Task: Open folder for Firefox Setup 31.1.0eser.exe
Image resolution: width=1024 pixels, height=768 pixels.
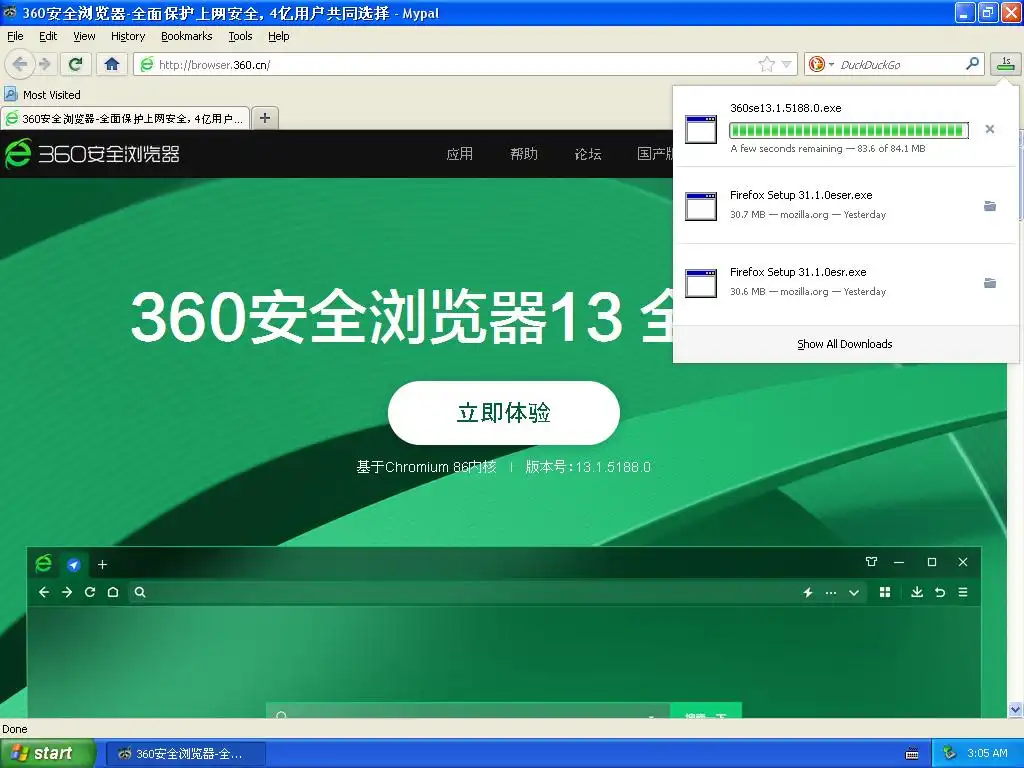Action: (990, 206)
